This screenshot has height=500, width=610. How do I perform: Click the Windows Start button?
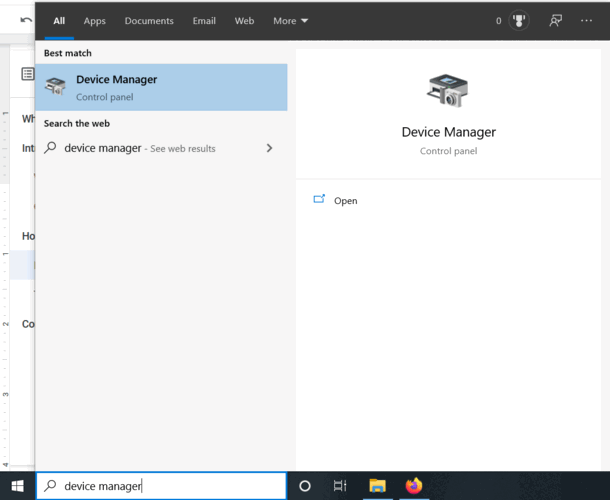(x=18, y=486)
